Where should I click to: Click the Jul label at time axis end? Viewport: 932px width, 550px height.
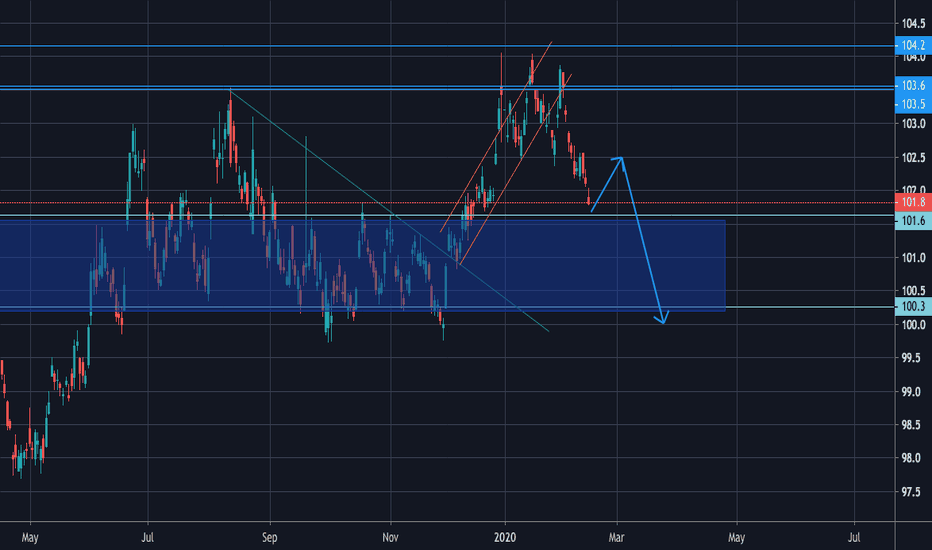[x=854, y=538]
